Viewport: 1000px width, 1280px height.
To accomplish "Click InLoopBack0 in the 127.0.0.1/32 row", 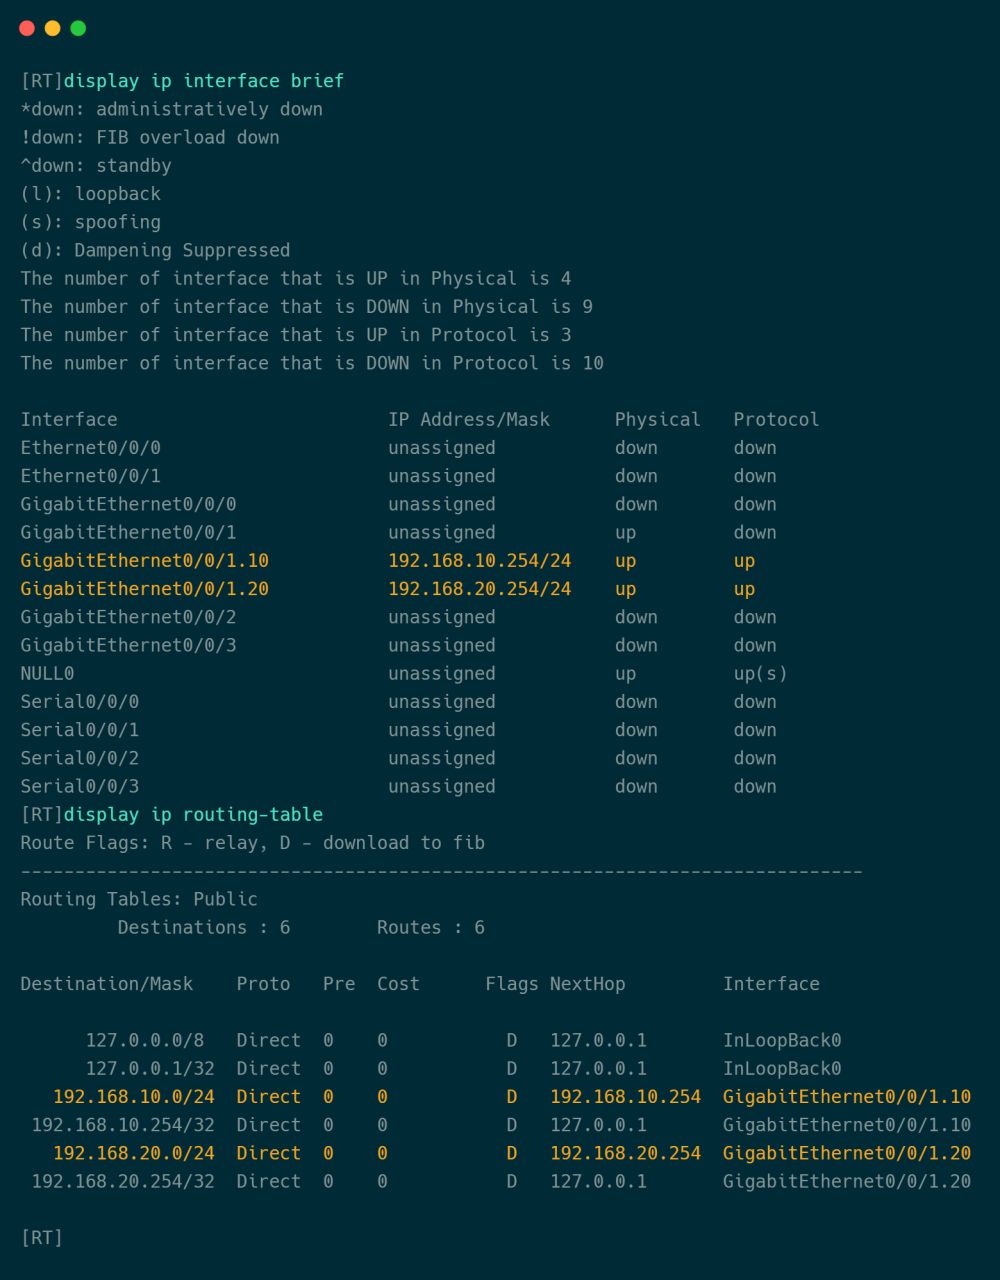I will pos(782,1068).
